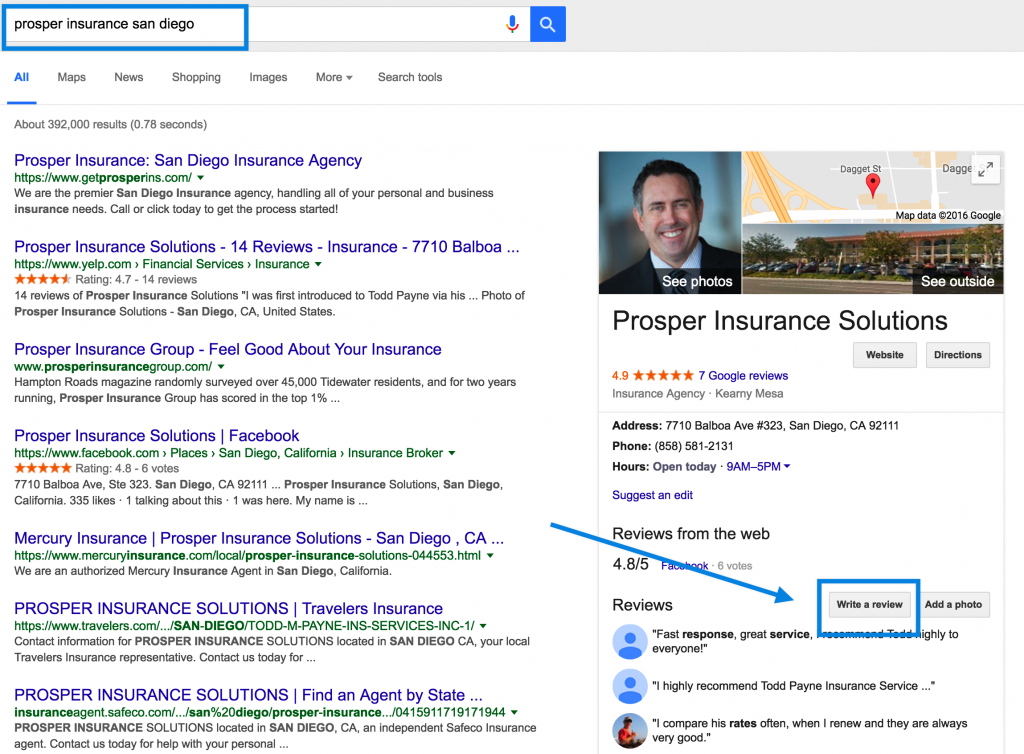Open the See outside street view thumbnail
The height and width of the screenshot is (754, 1024).
pyautogui.click(x=873, y=259)
